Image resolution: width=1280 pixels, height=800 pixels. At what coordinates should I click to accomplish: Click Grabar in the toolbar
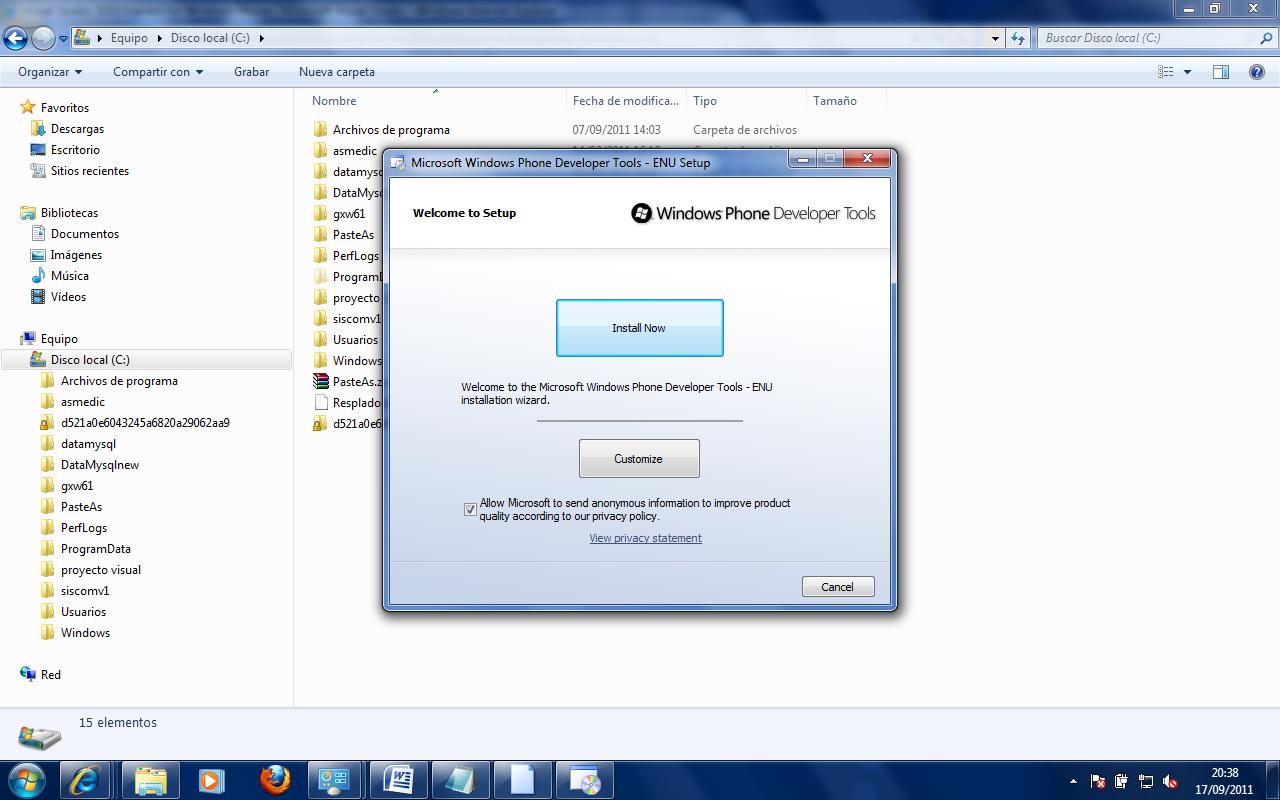tap(251, 72)
